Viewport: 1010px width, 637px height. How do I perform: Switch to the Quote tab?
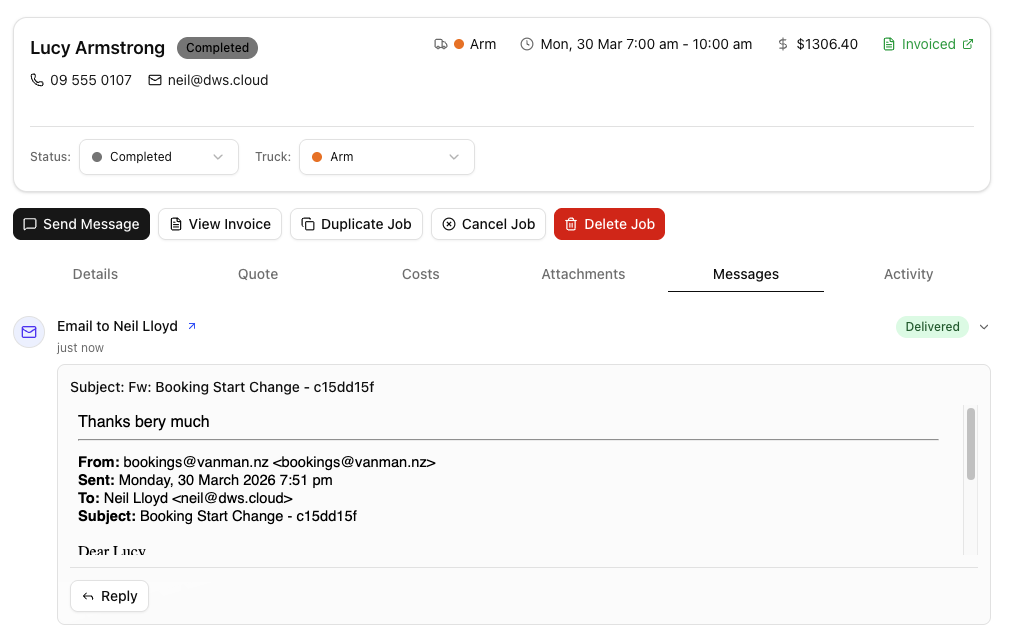258,274
